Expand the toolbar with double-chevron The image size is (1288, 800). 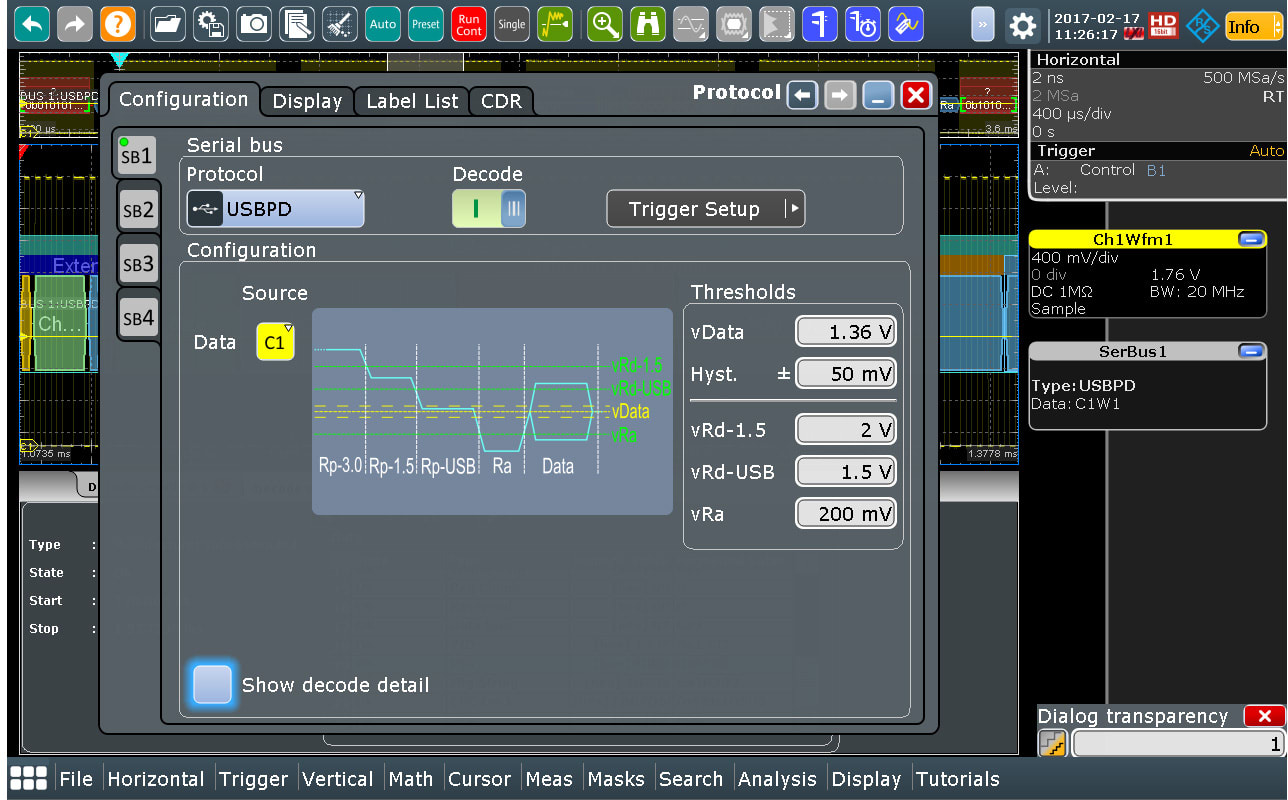(x=983, y=24)
